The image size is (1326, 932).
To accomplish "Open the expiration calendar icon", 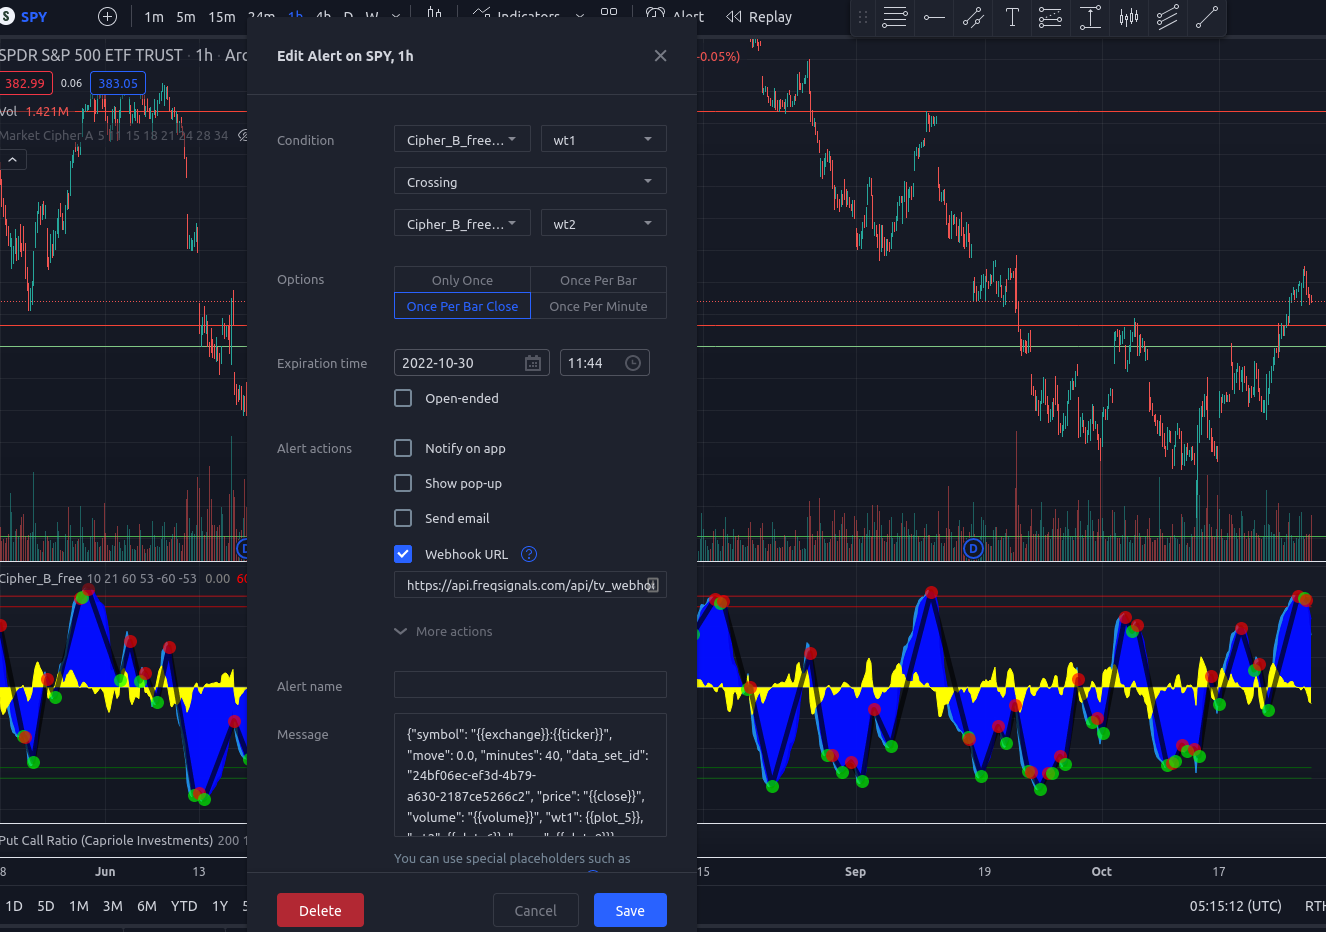I will coord(533,363).
